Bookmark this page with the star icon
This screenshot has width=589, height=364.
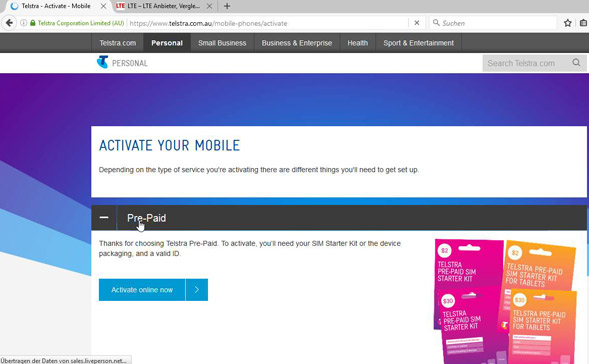(568, 23)
